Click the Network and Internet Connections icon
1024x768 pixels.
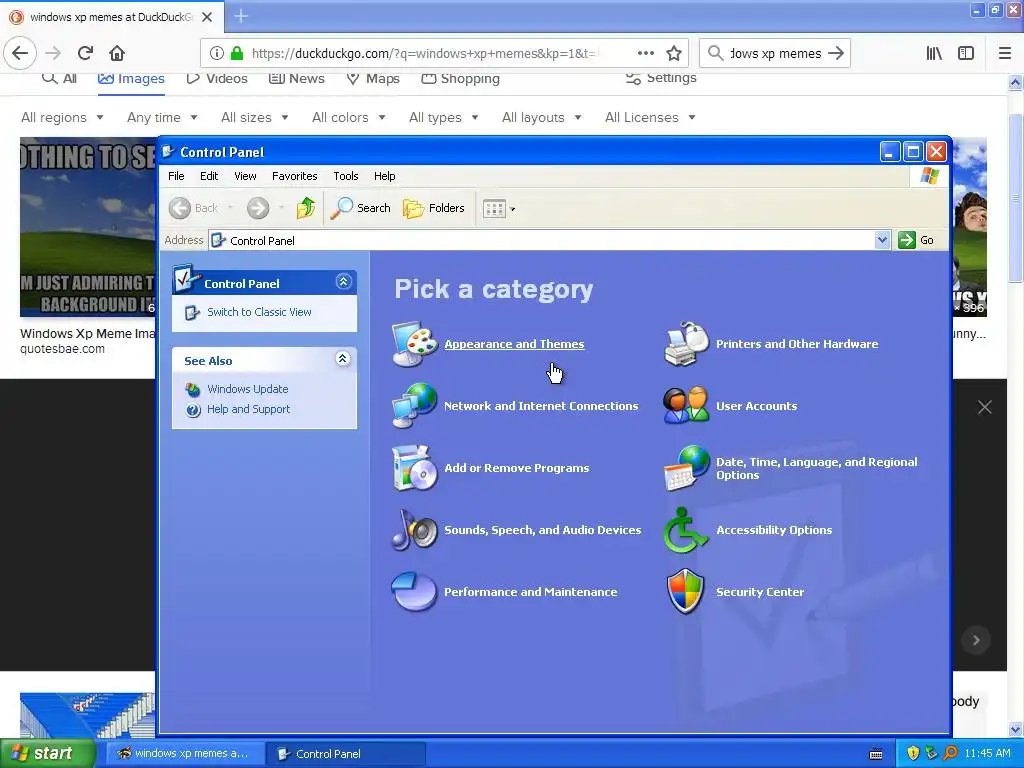pyautogui.click(x=414, y=406)
